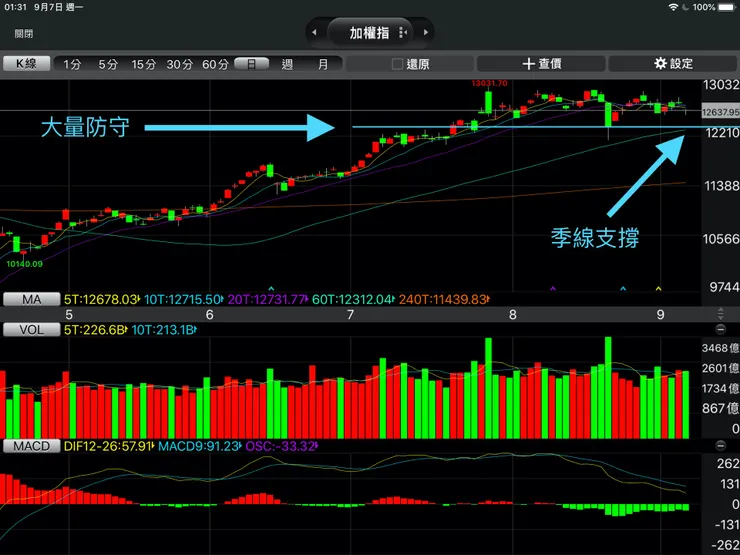Tap month 5 label on date axis
Image resolution: width=740 pixels, height=555 pixels.
tap(69, 315)
